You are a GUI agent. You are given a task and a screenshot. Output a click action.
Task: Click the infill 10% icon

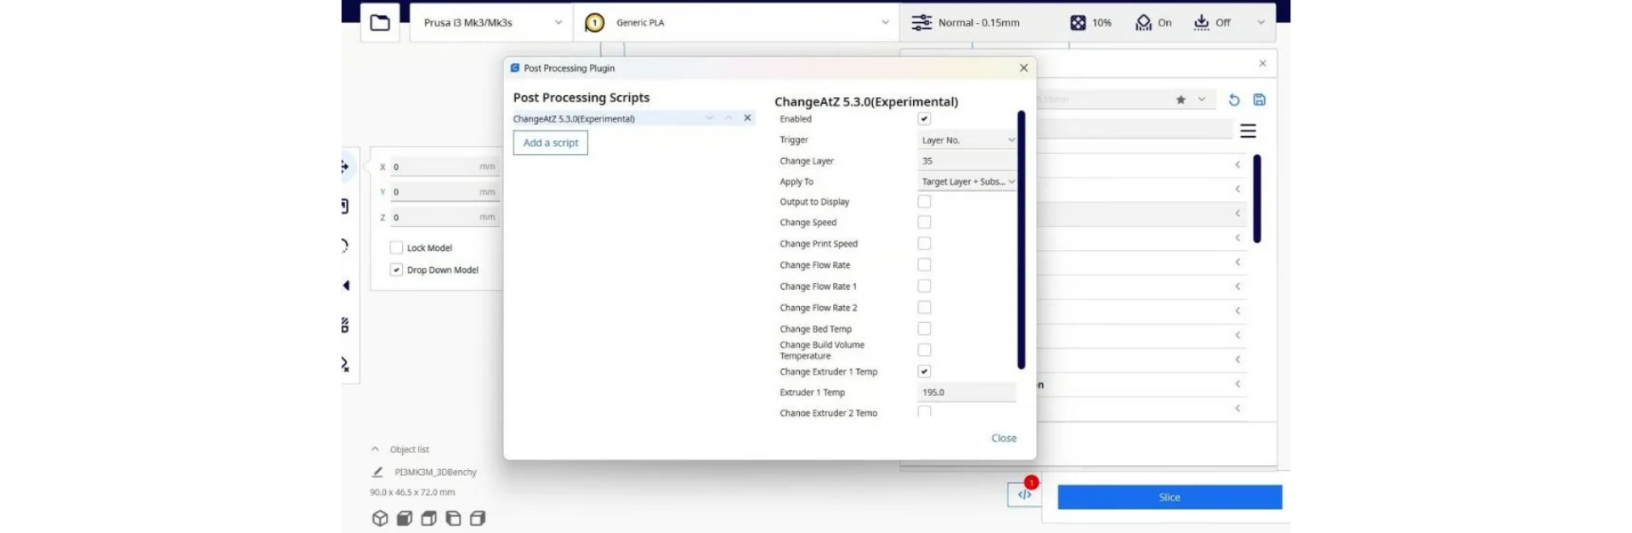1078,22
